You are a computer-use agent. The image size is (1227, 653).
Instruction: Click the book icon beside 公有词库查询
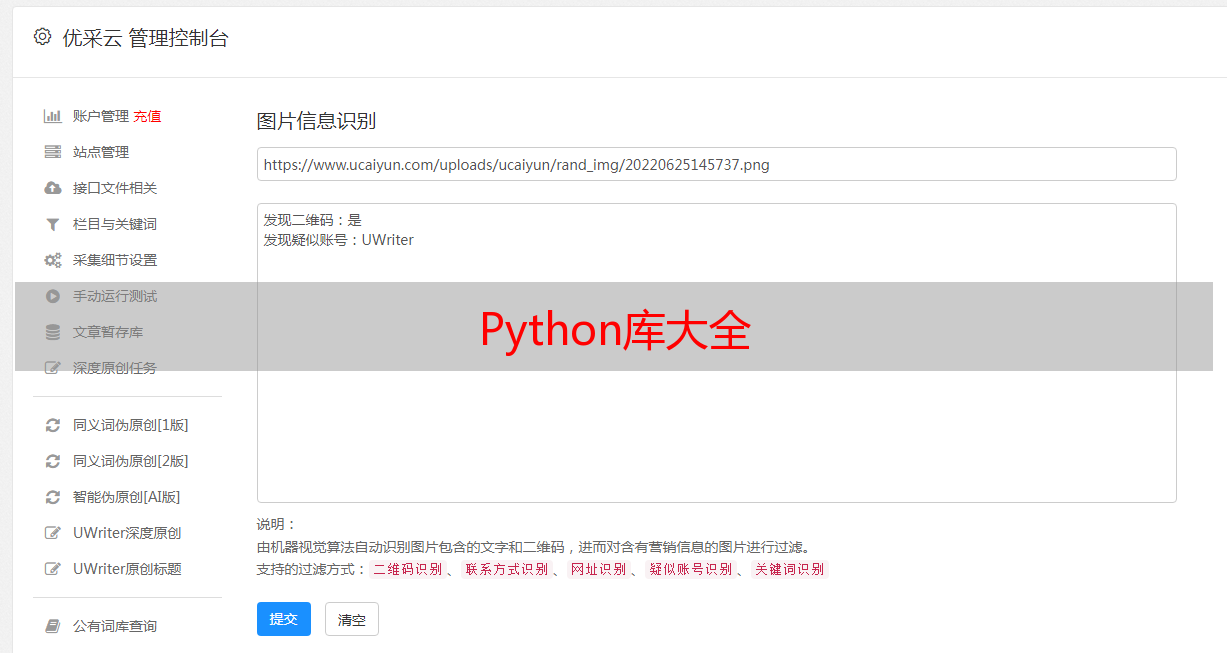(53, 626)
